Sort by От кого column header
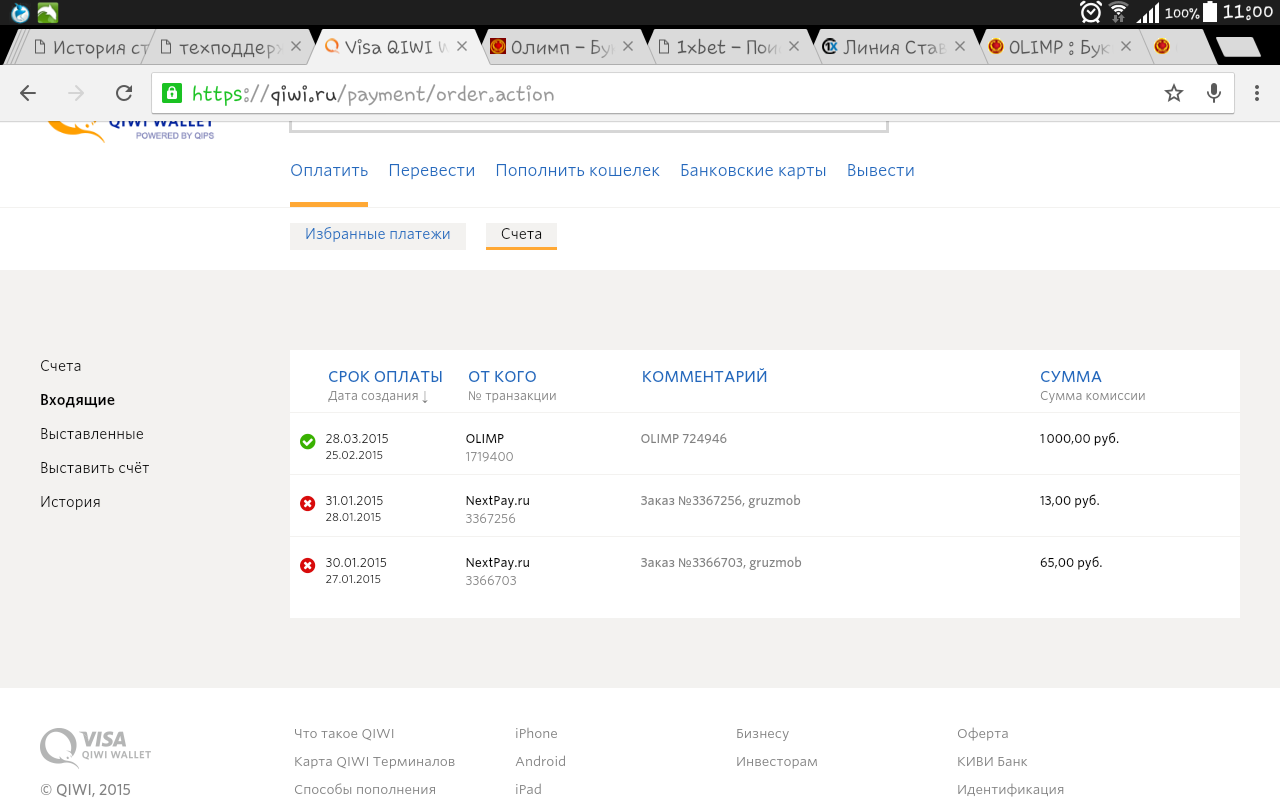Viewport: 1280px width, 800px height. click(x=502, y=377)
